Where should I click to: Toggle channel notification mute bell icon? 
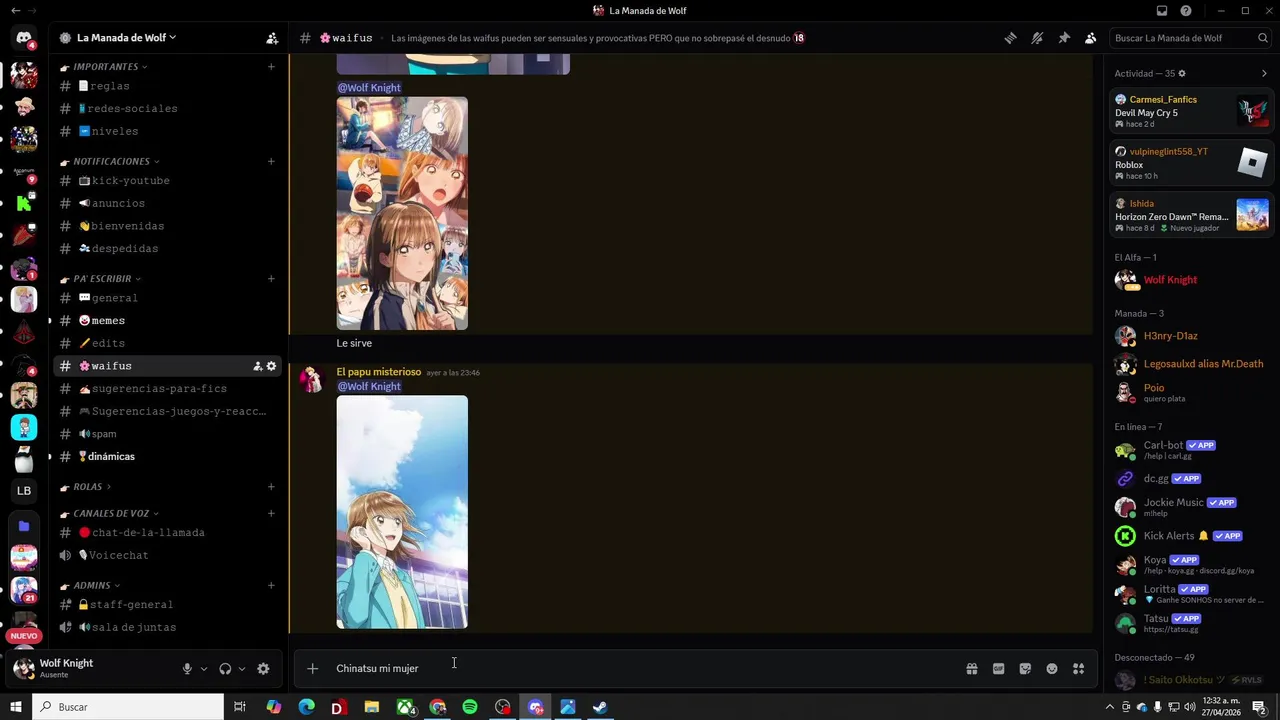(1037, 38)
